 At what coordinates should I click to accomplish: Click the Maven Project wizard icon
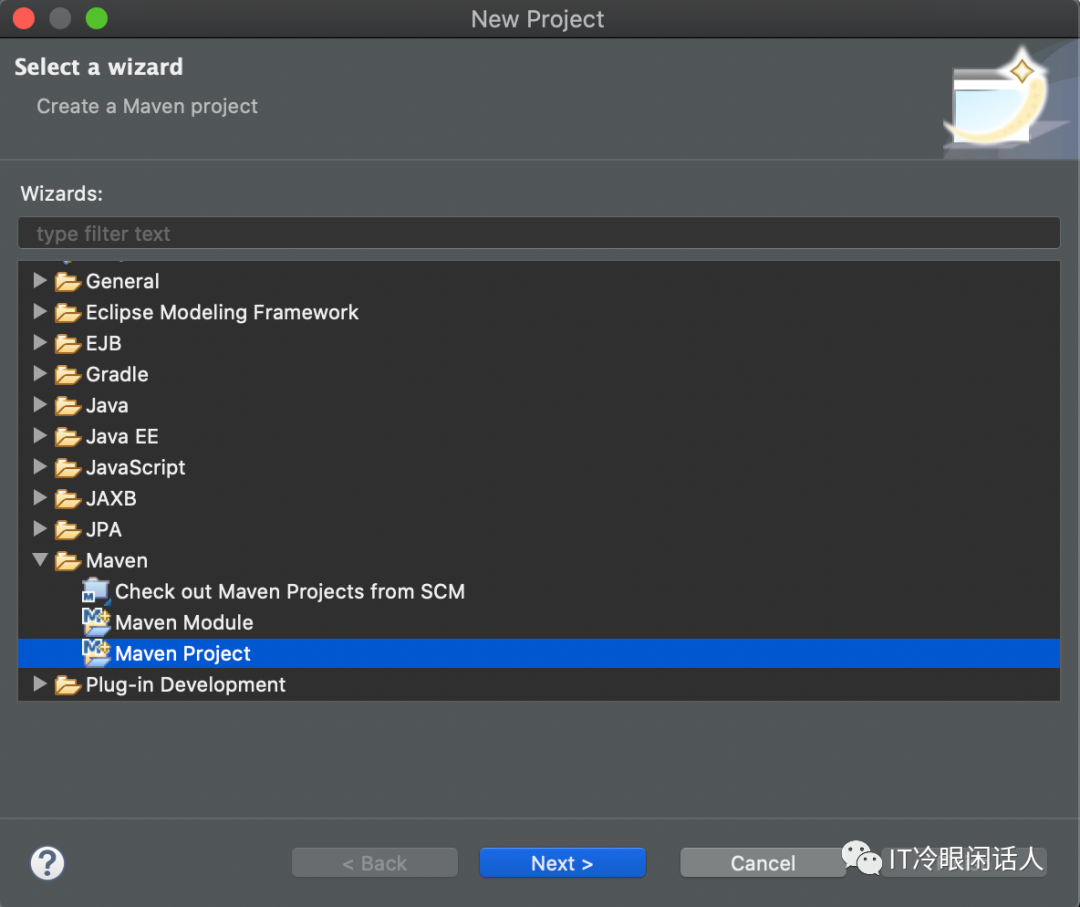click(x=96, y=653)
